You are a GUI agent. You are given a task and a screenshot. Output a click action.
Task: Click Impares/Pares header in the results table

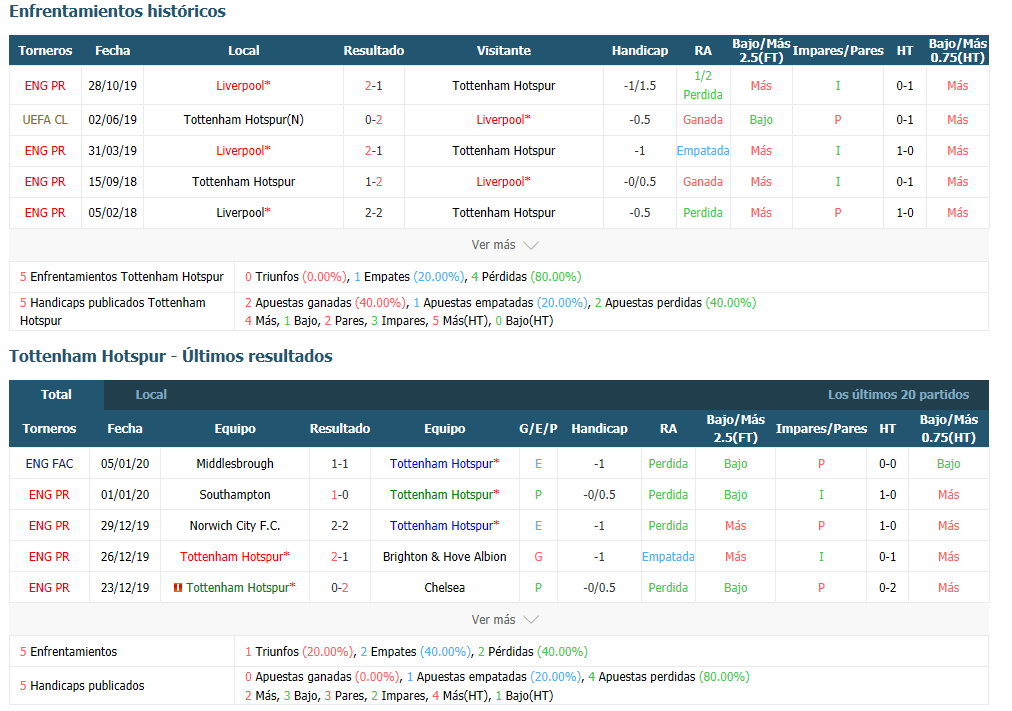tap(821, 428)
